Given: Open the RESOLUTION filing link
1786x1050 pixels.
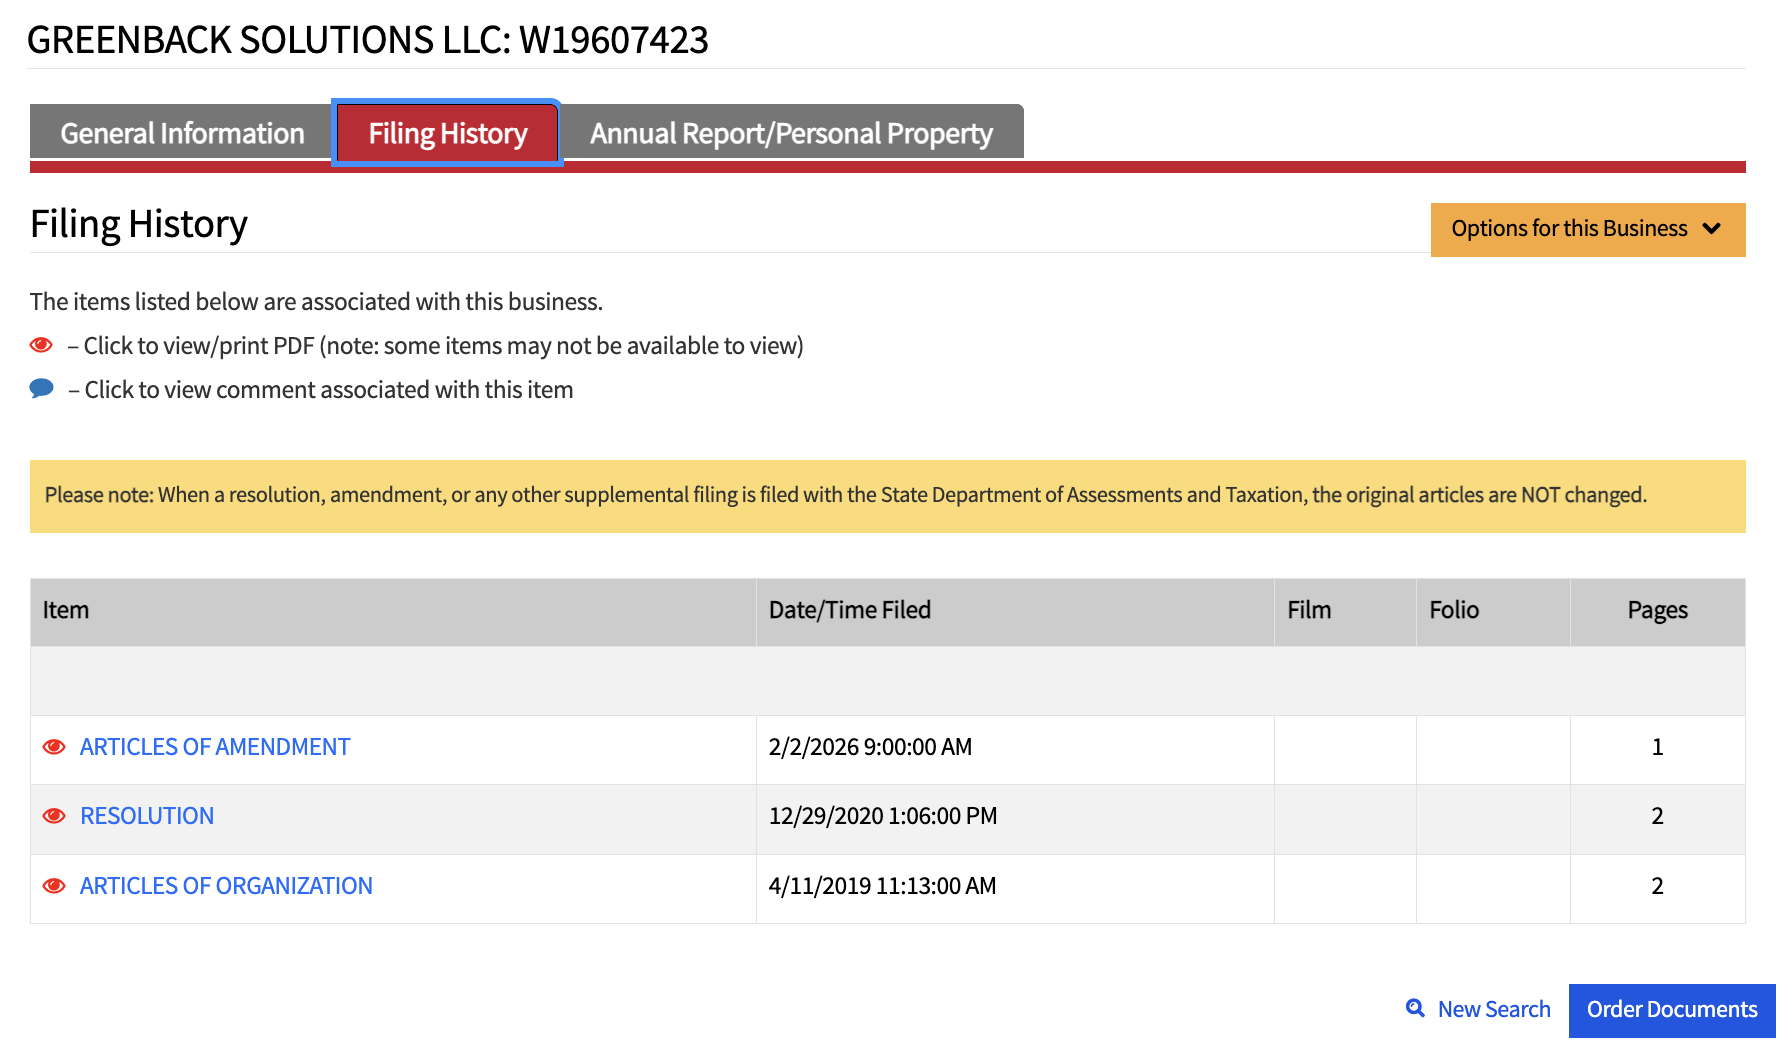Looking at the screenshot, I should (x=147, y=816).
